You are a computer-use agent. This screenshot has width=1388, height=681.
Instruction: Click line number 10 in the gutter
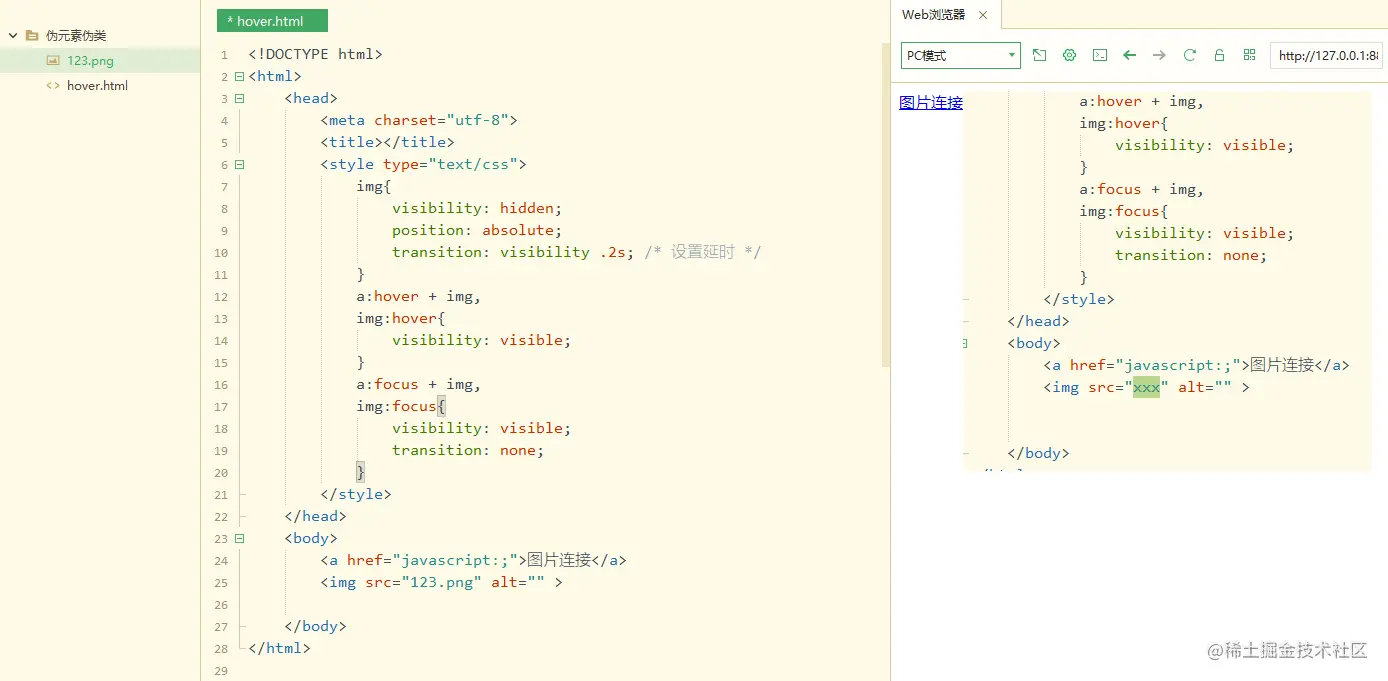221,253
